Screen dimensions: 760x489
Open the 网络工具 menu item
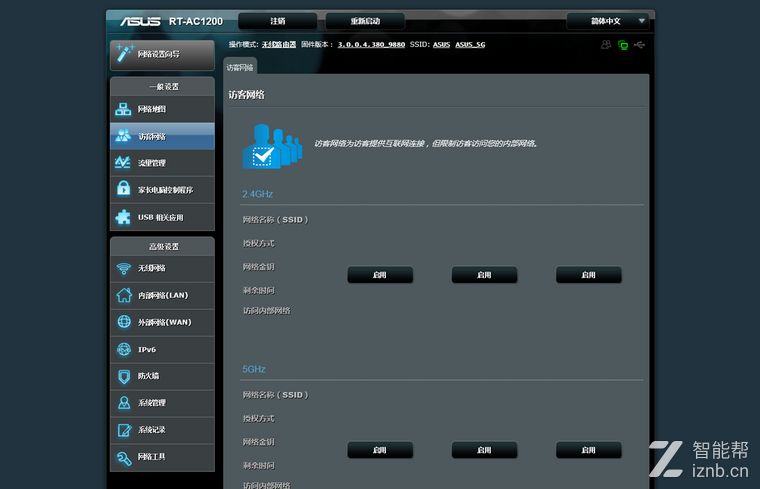coord(162,457)
